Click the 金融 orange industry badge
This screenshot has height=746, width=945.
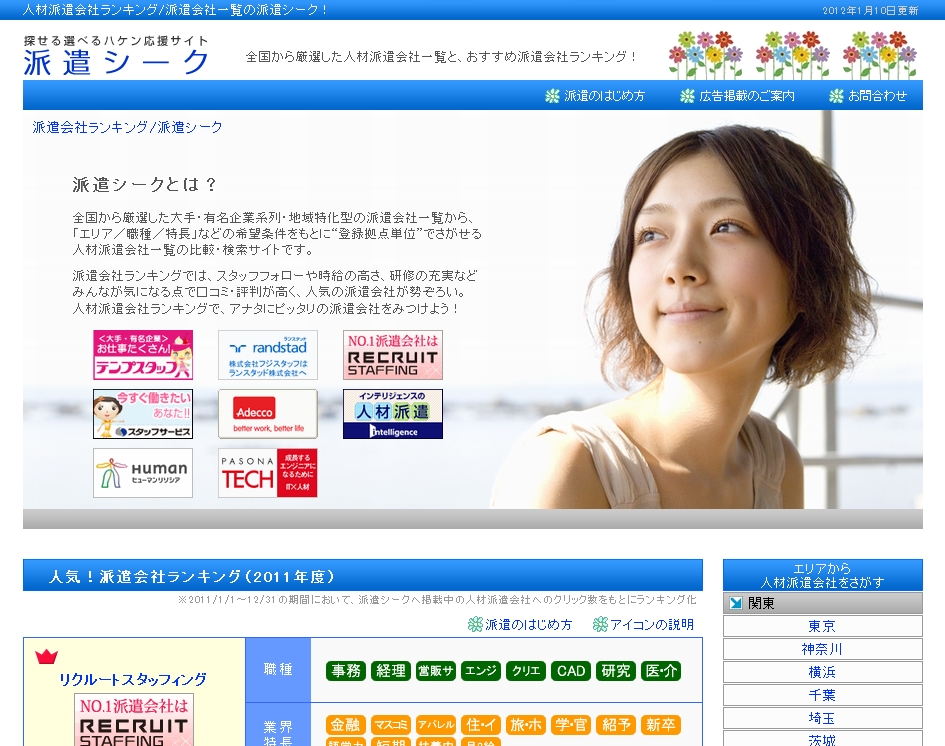tap(346, 724)
